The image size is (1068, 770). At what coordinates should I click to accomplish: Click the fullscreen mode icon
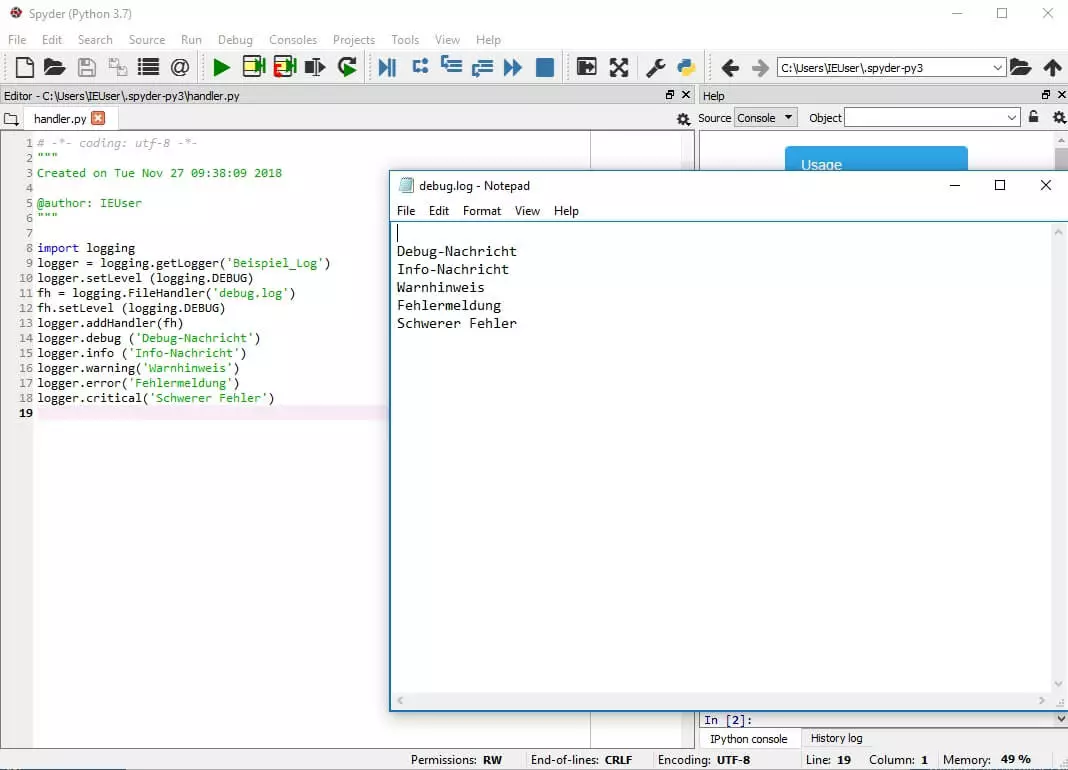point(619,67)
